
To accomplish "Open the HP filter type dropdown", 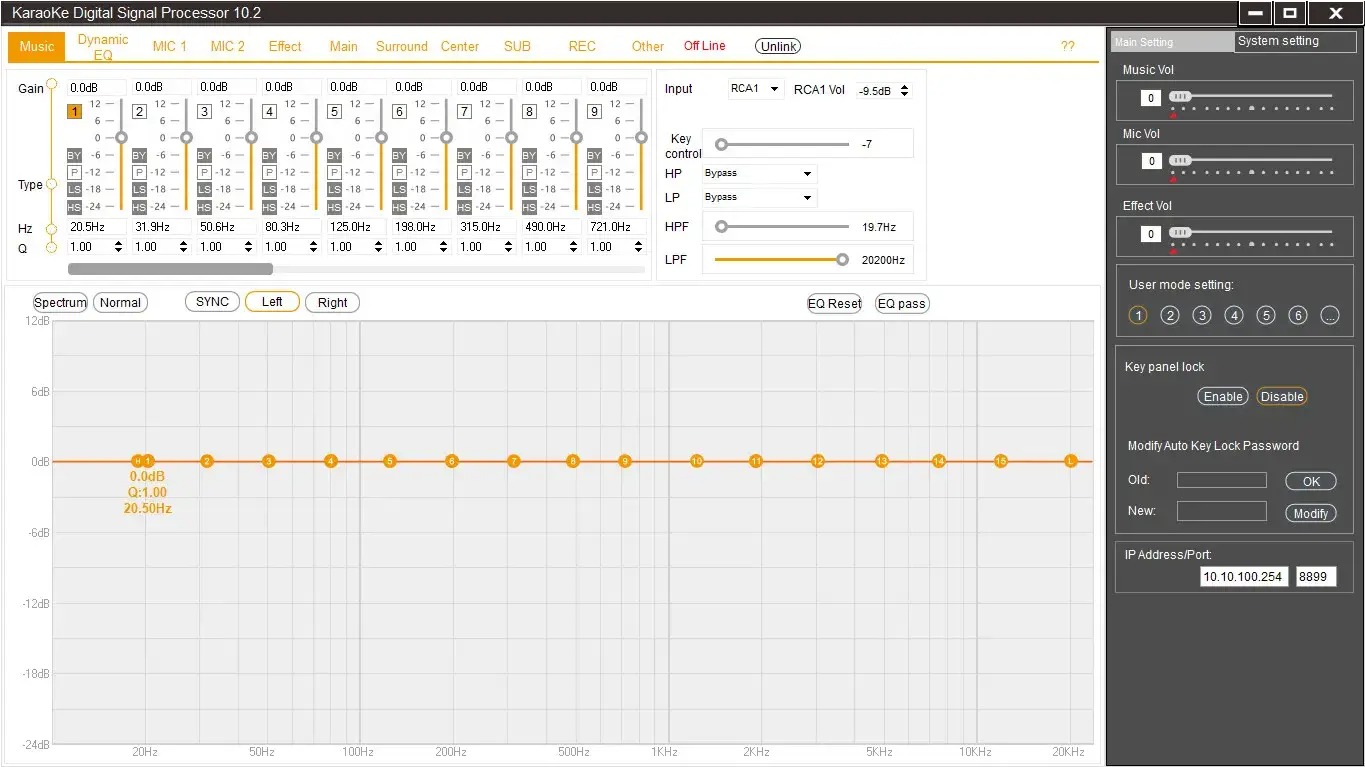I will tap(759, 173).
